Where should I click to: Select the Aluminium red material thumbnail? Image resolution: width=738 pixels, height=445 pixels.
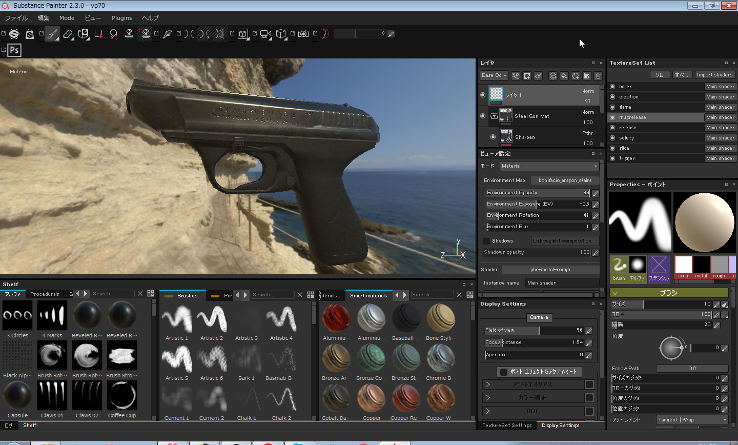[336, 317]
